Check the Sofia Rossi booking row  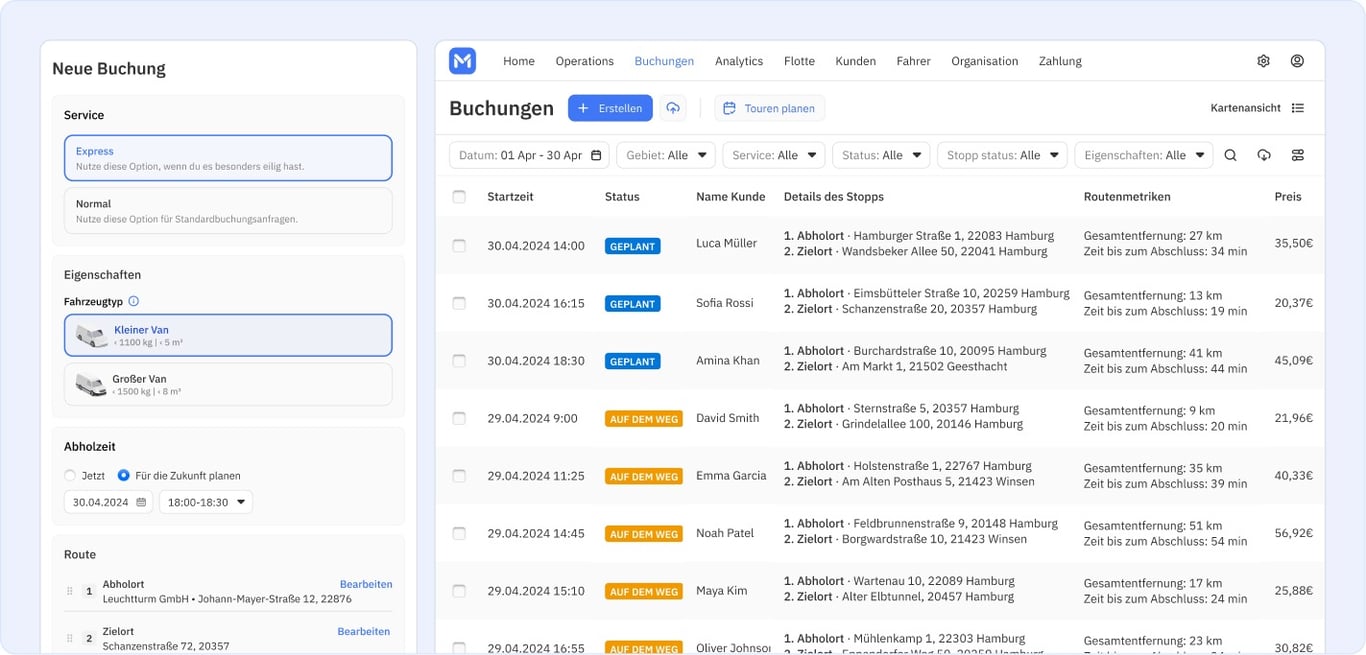click(x=459, y=303)
